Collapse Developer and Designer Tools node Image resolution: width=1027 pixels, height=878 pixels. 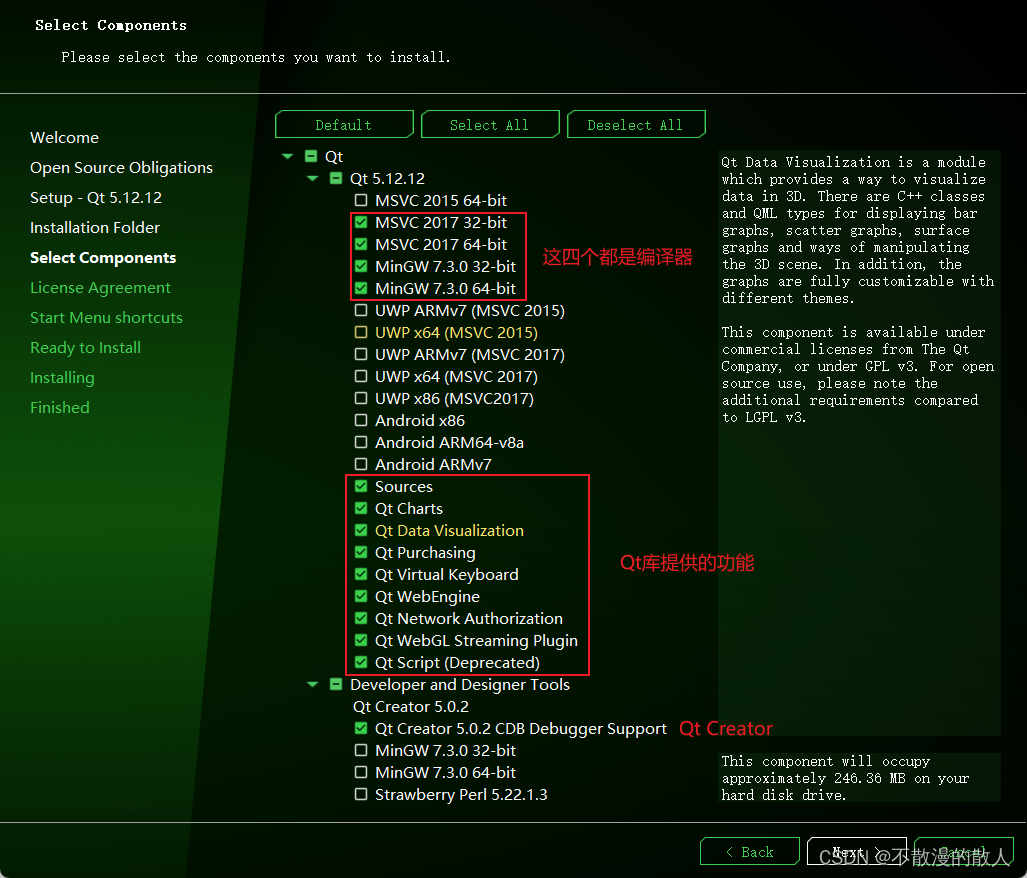[312, 684]
